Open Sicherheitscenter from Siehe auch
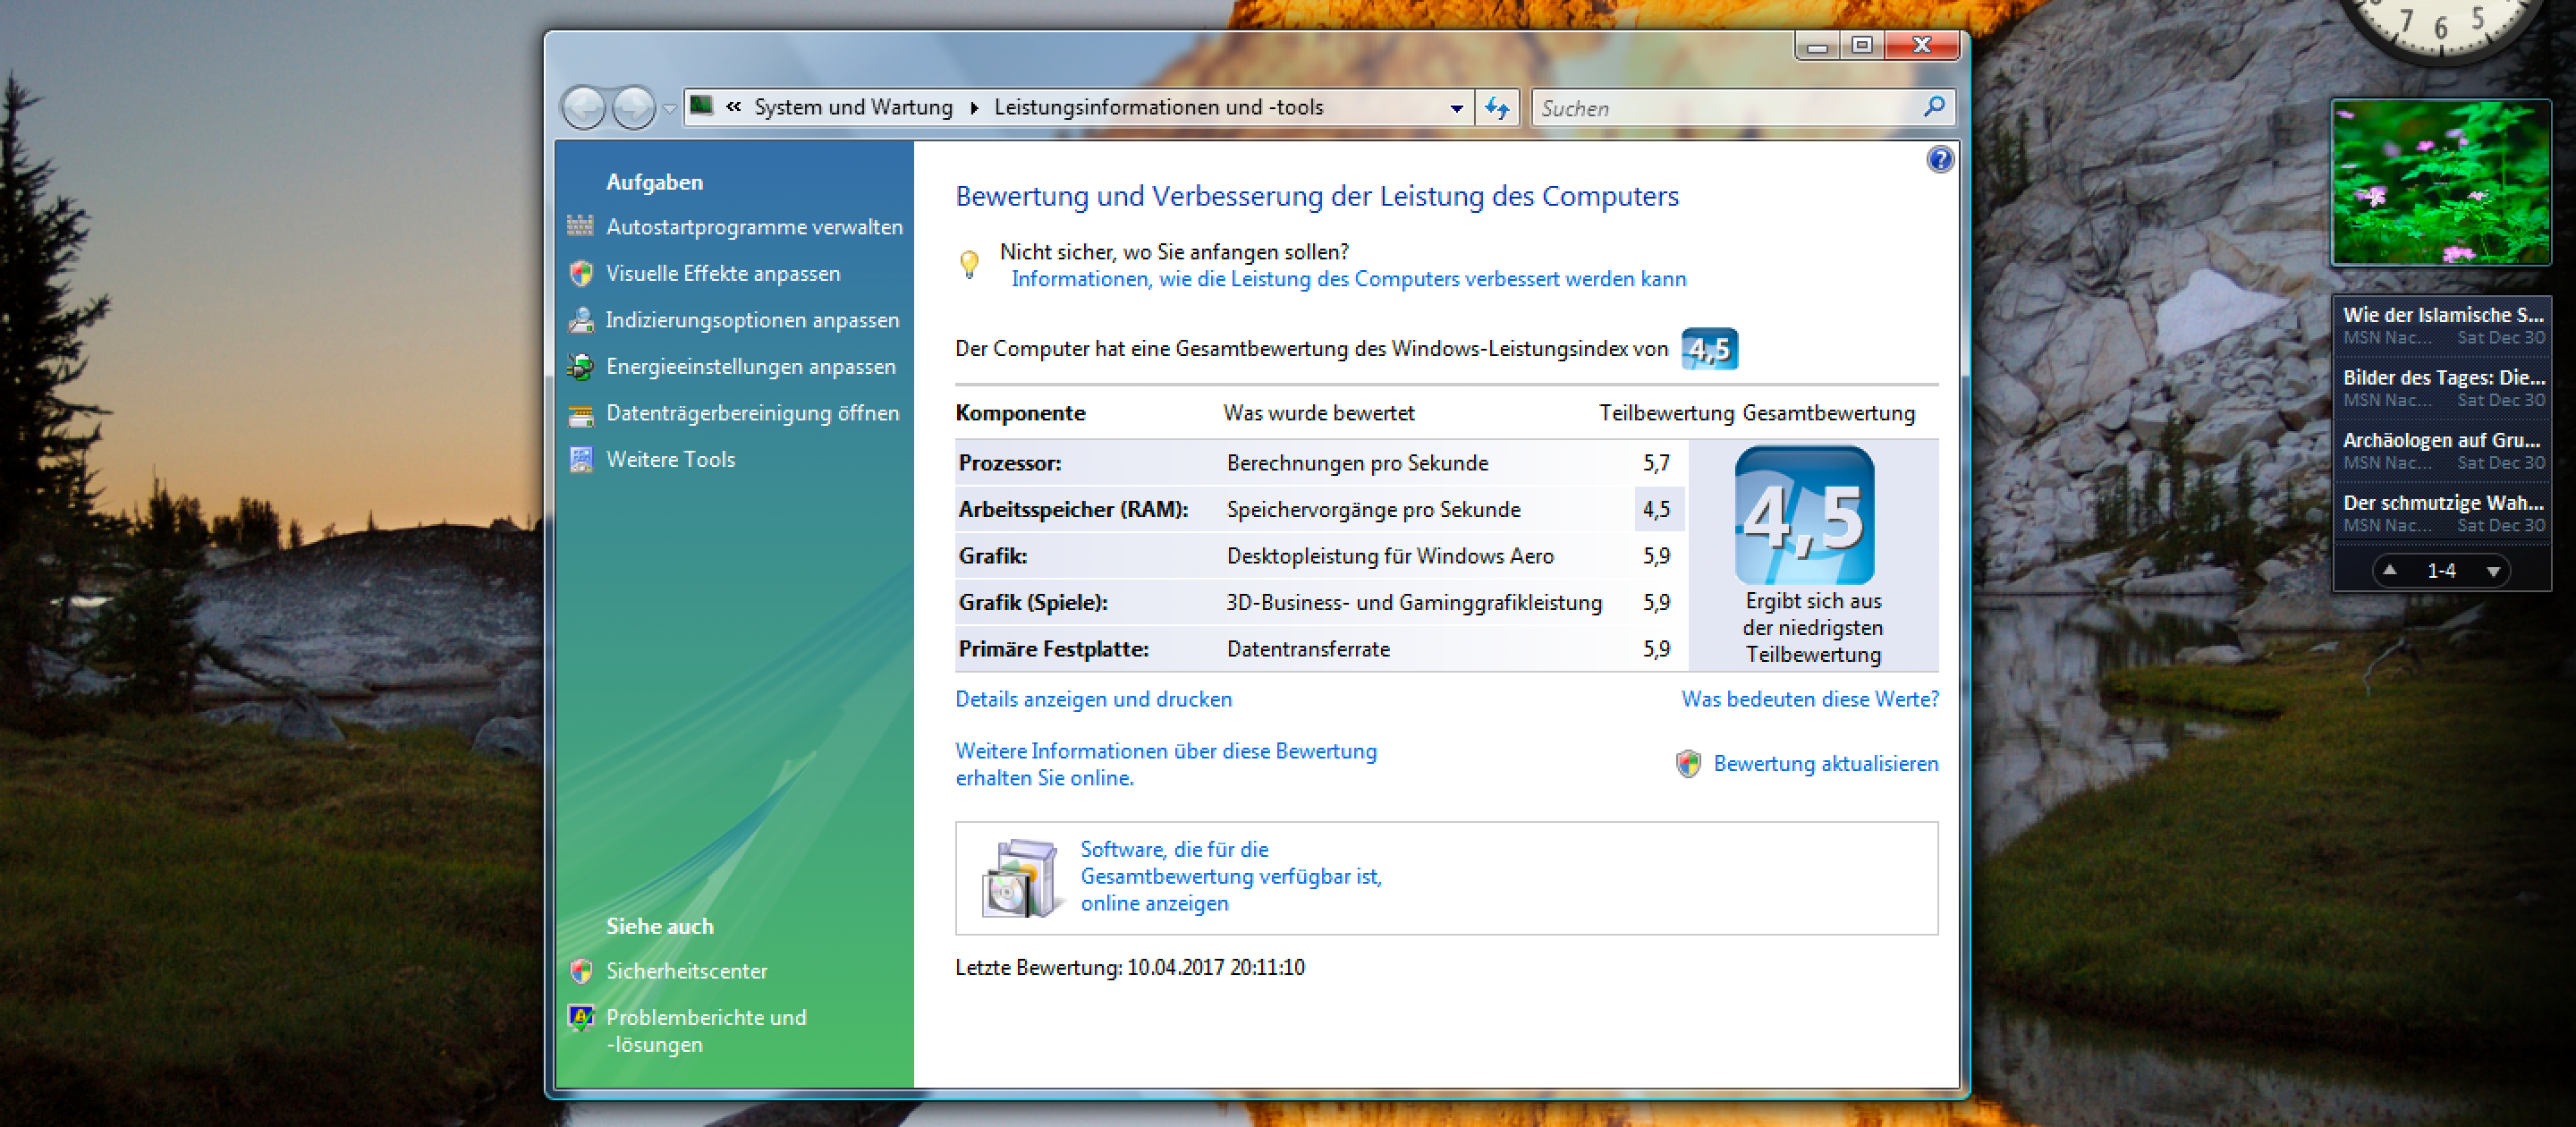Viewport: 2576px width, 1127px height. click(686, 970)
